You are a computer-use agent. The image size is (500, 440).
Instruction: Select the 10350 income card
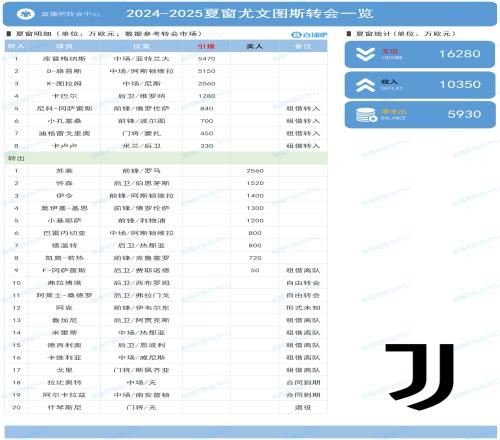tap(420, 85)
